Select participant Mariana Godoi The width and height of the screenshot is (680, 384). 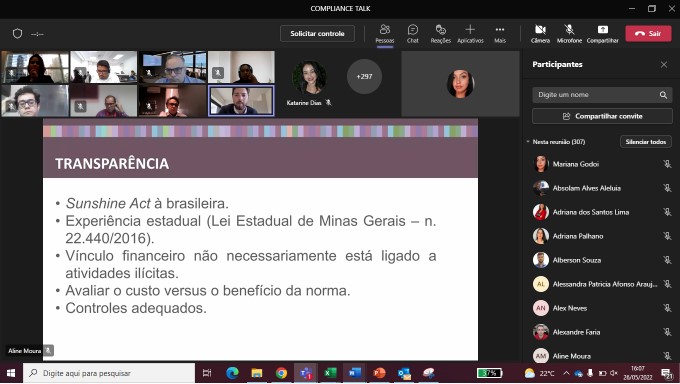coord(602,164)
